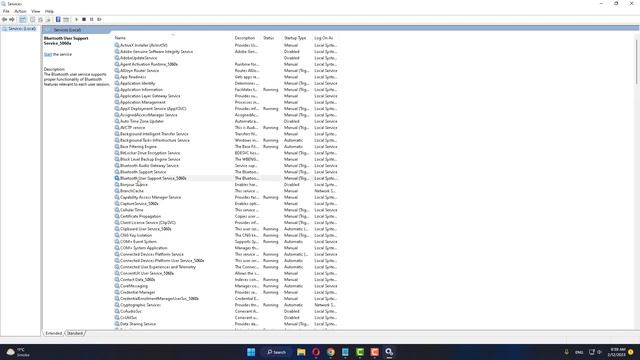Click the gear icon next to CoreMessaging
Image resolution: width=640 pixels, height=360 pixels.
pyautogui.click(x=117, y=286)
